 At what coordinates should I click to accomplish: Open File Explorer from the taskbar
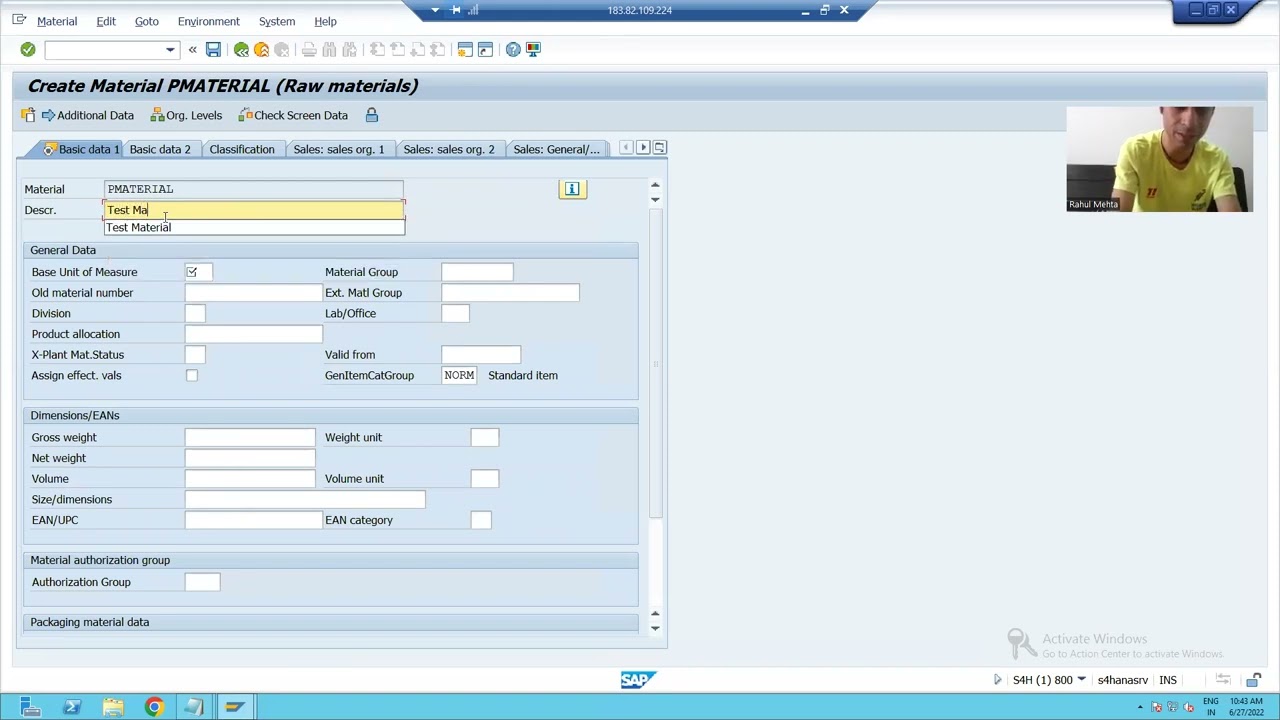(113, 707)
